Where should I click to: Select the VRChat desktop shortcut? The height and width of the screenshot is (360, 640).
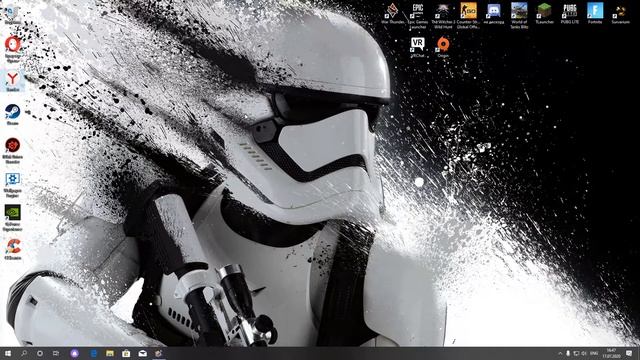click(417, 47)
